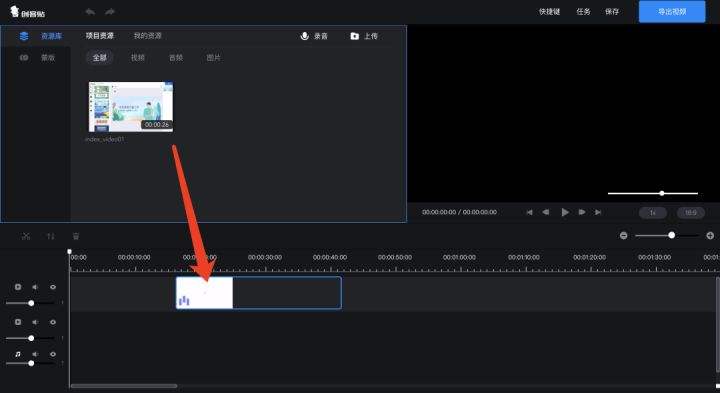Select the 音频 filter
The width and height of the screenshot is (720, 393).
pos(176,57)
